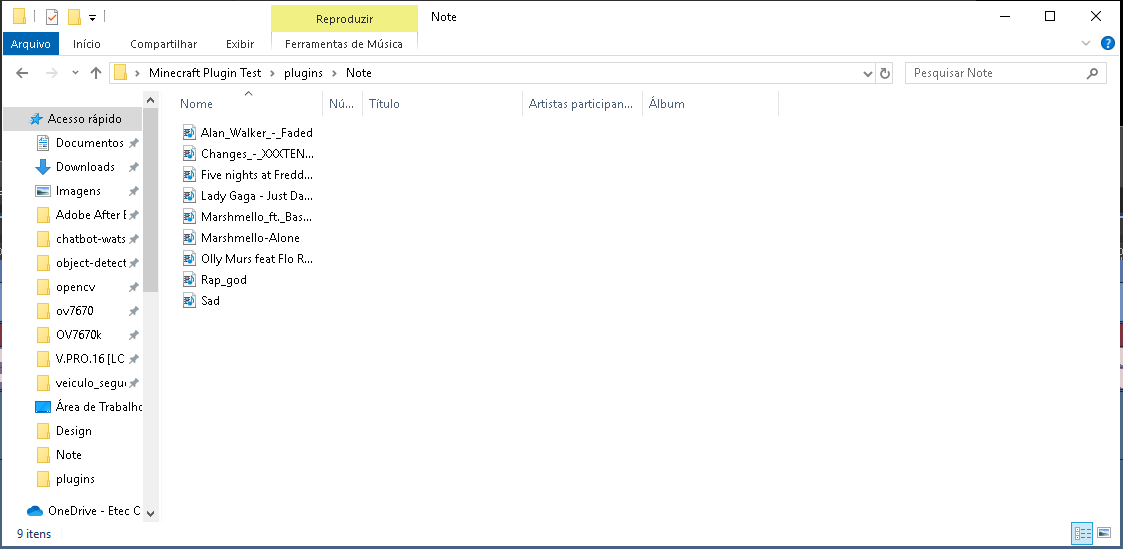This screenshot has height=549, width=1123.
Task: Open the Alan_Walker_-_Faded file icon
Action: pos(189,132)
